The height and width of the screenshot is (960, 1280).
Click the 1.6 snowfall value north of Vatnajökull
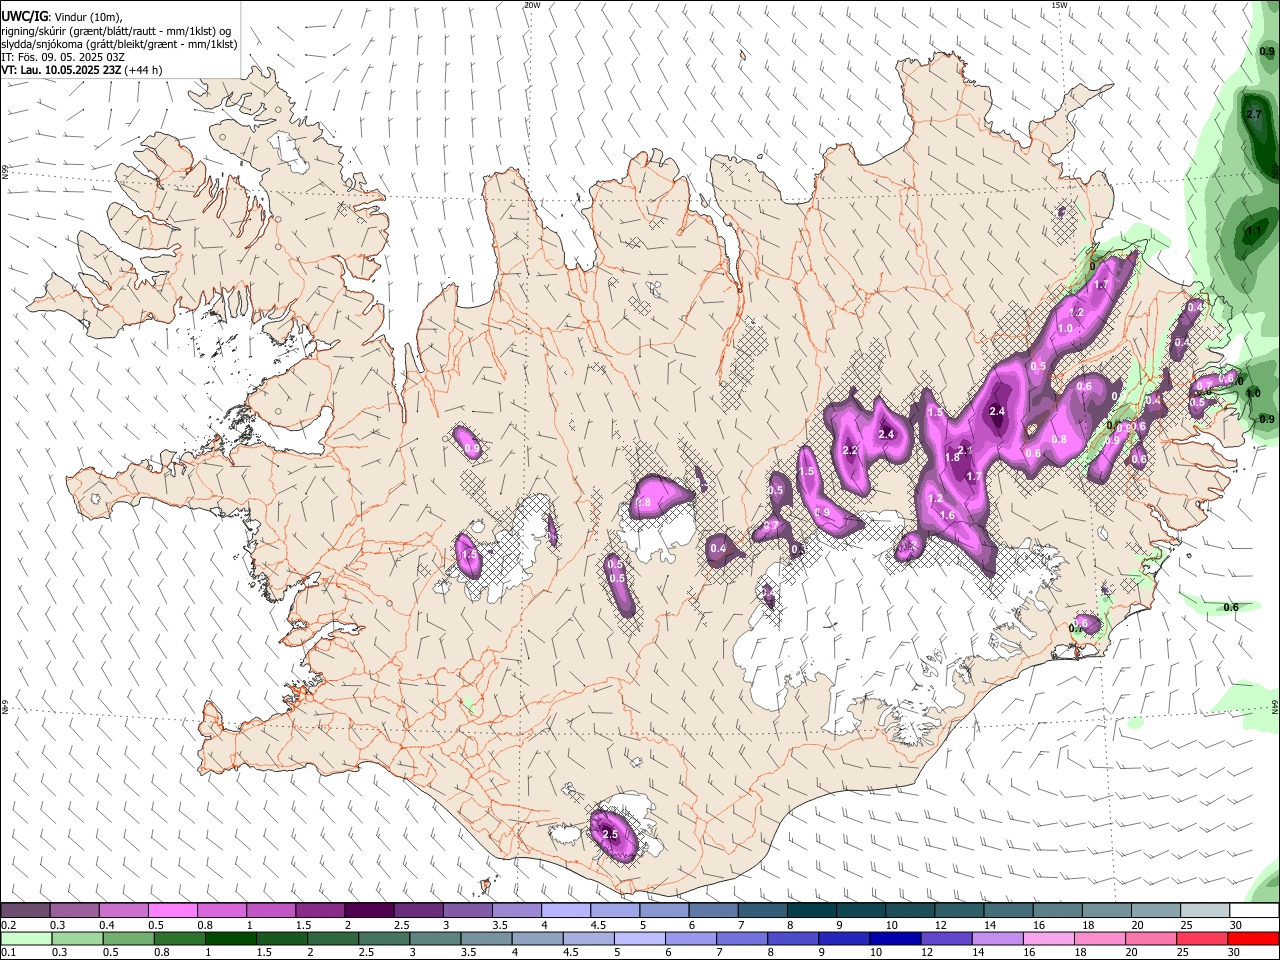pyautogui.click(x=948, y=516)
